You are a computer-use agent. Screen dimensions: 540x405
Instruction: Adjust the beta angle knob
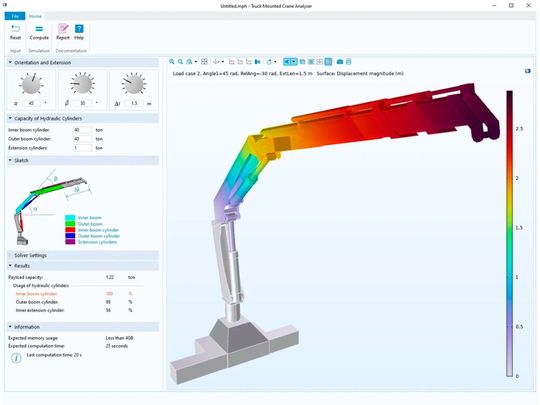83,84
